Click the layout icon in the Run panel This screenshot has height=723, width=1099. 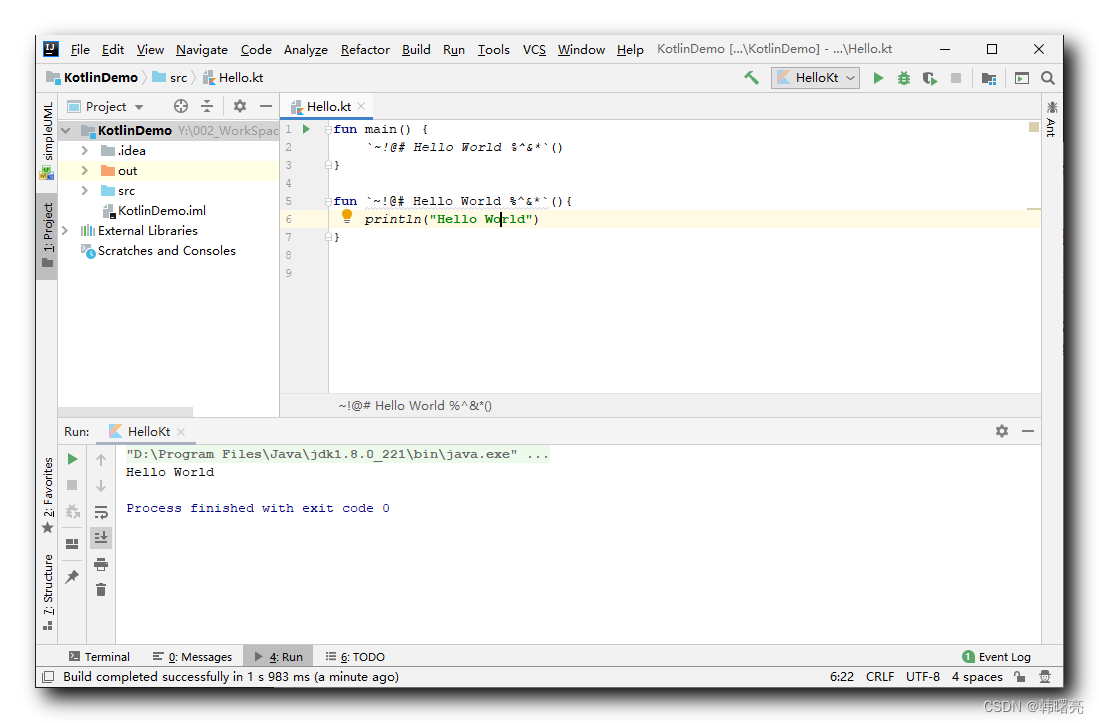72,544
